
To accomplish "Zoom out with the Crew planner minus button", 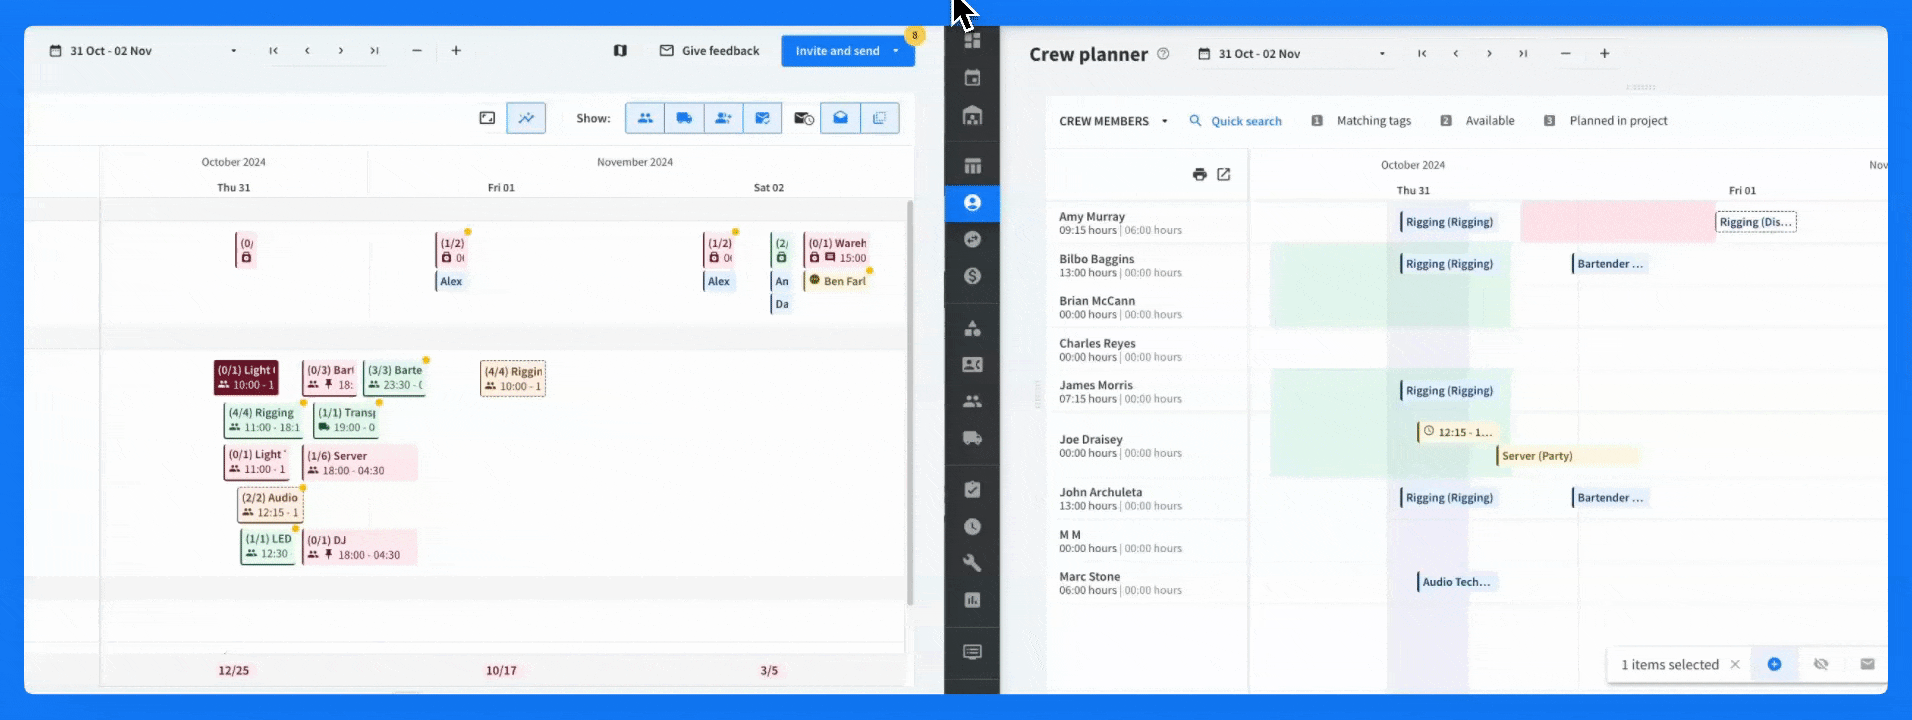I will (x=1565, y=54).
